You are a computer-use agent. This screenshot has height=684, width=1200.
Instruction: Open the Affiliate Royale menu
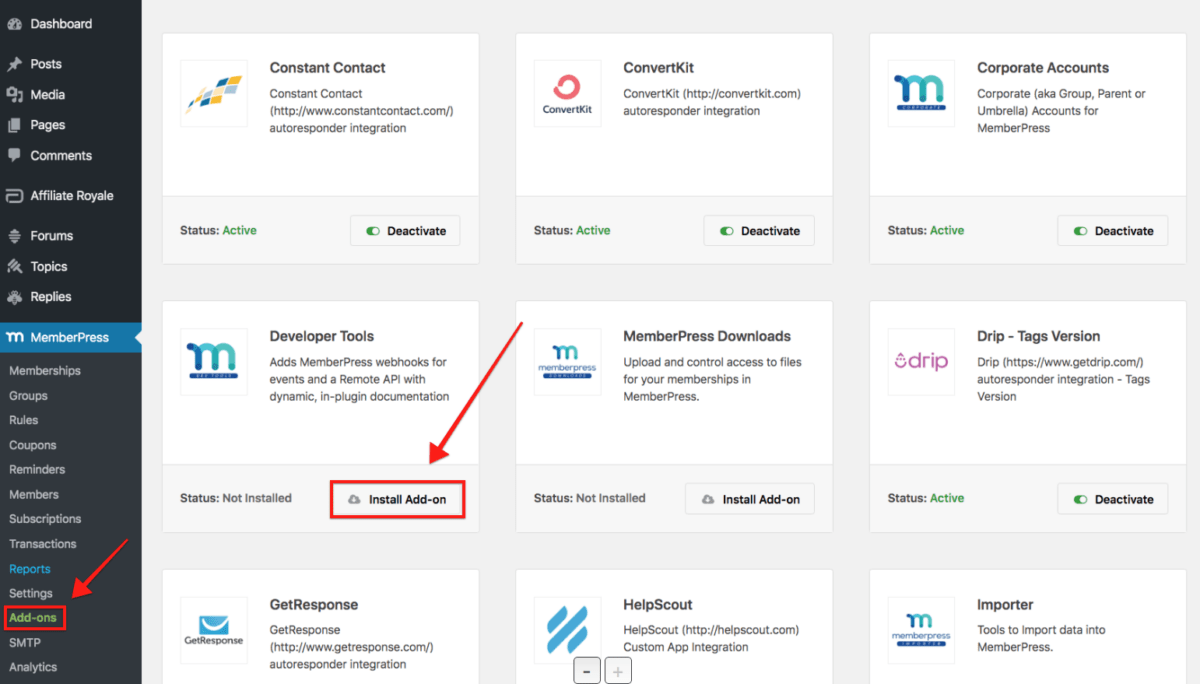(x=70, y=196)
